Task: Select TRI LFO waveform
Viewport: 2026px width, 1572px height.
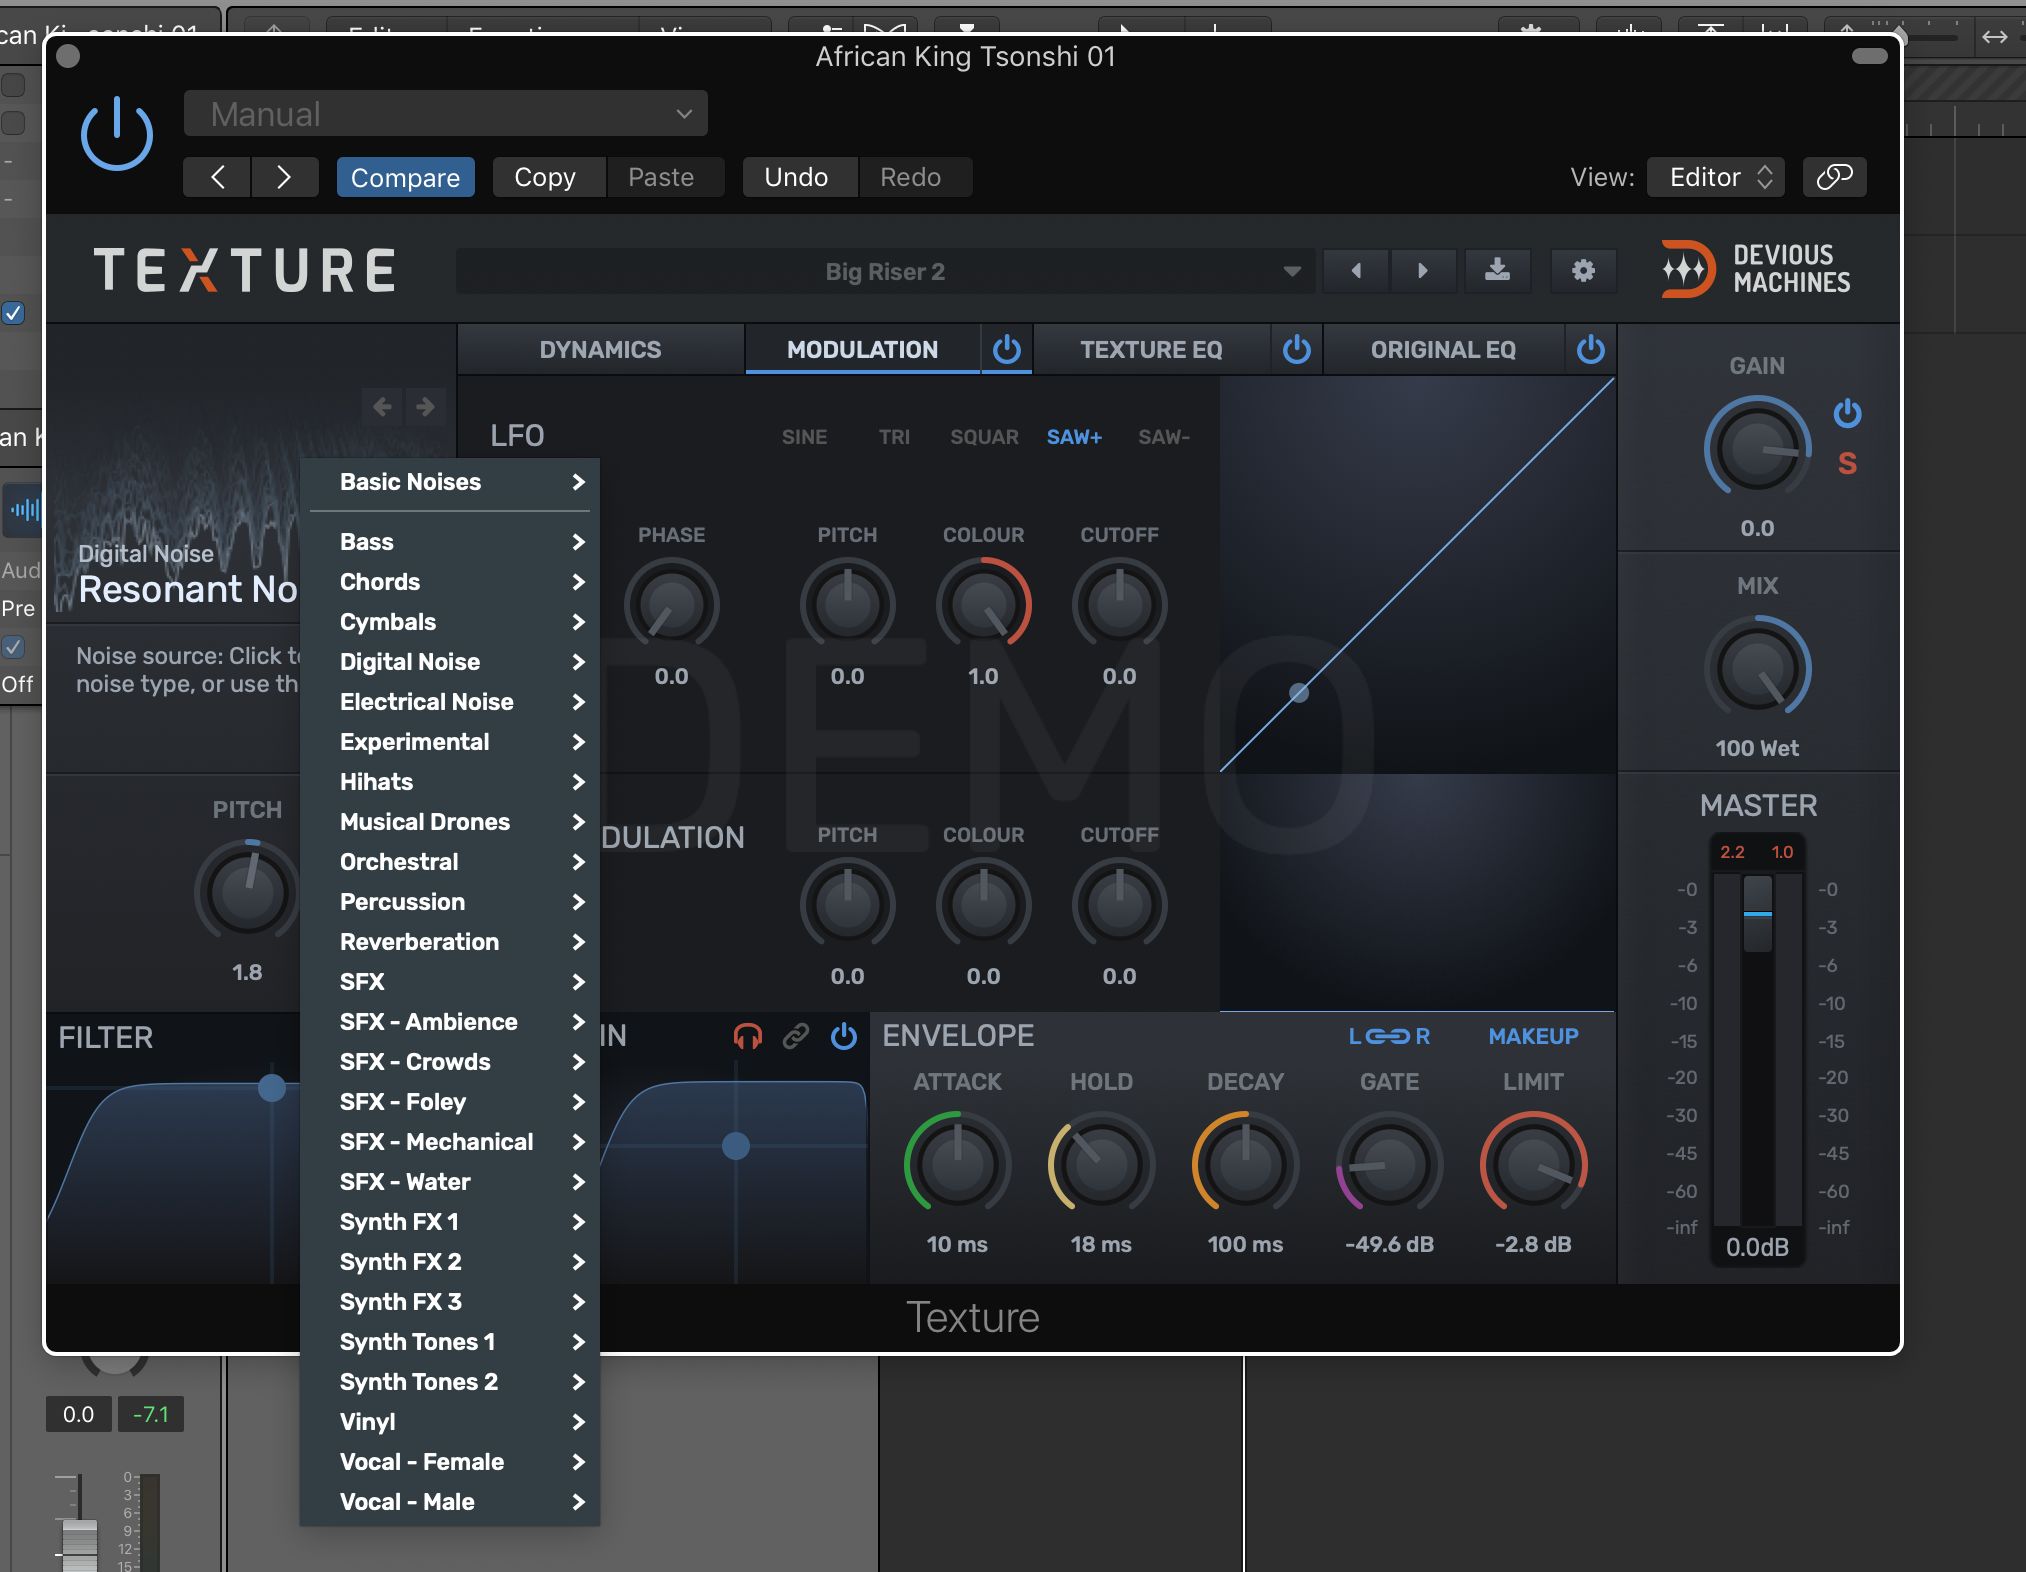Action: click(x=894, y=437)
